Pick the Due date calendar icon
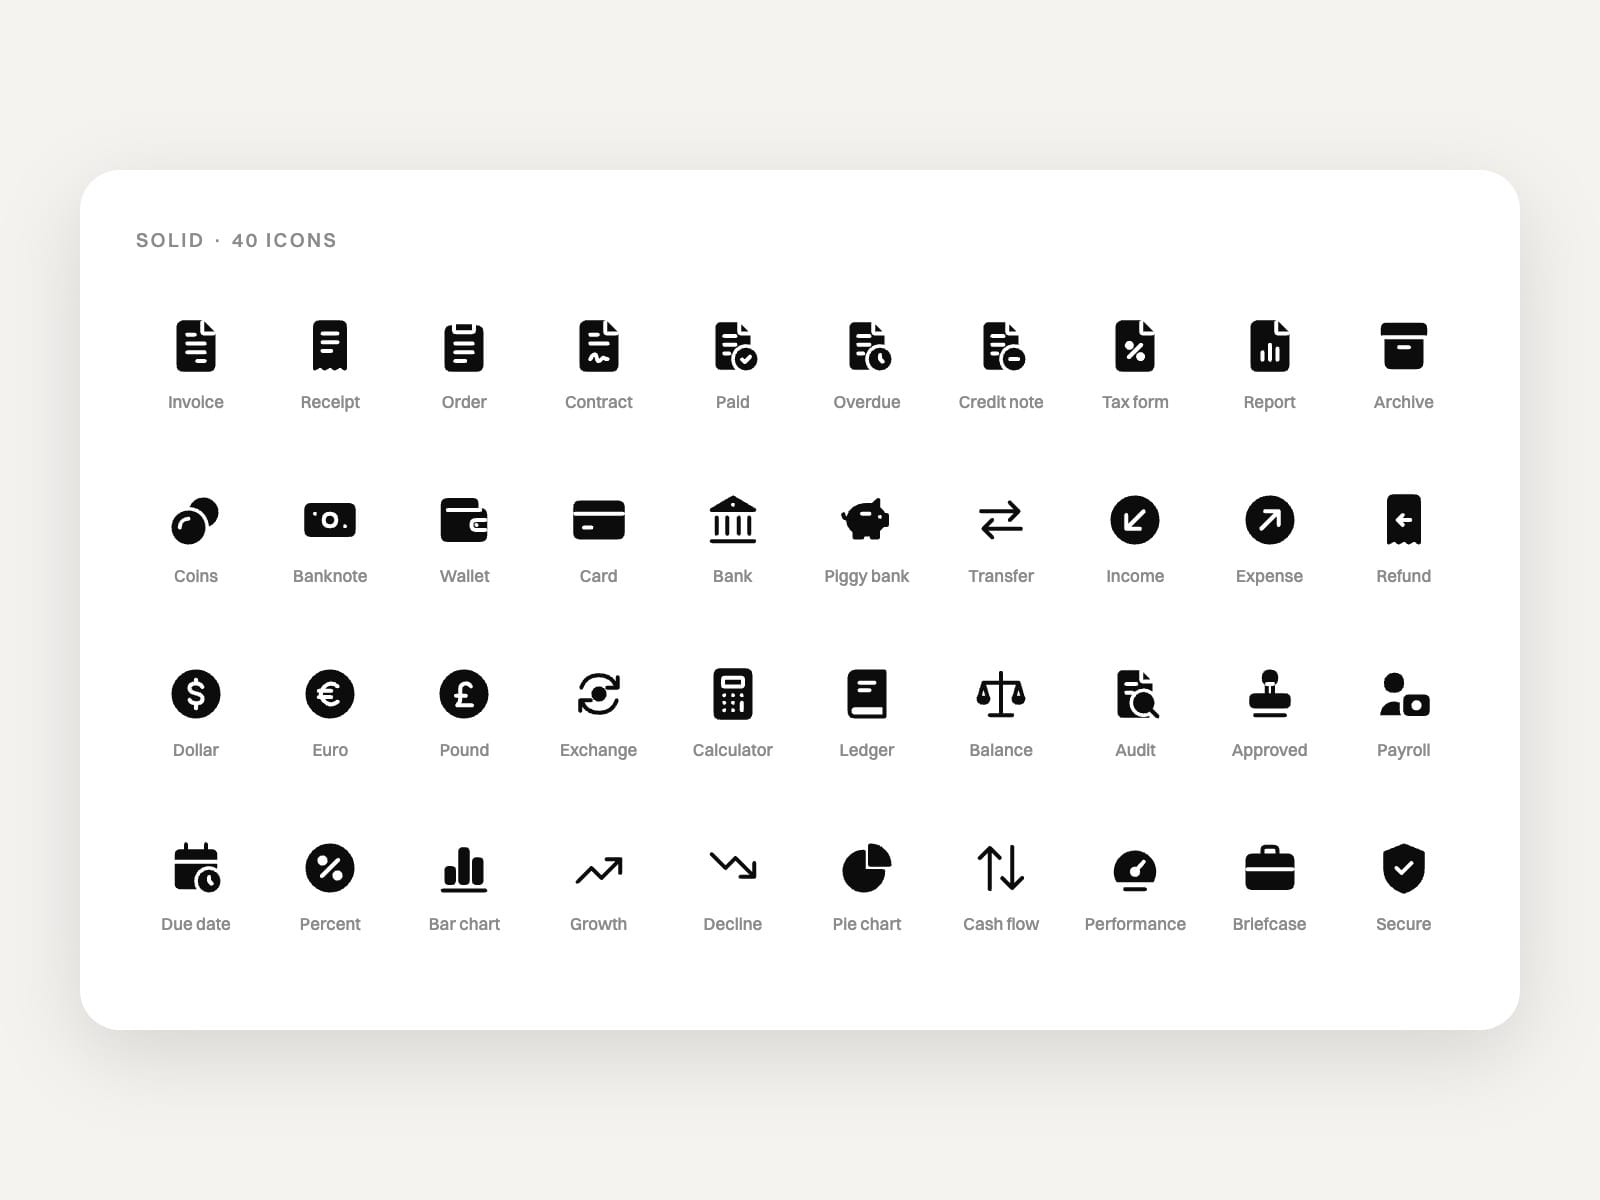Screen dimensions: 1600x1200 [x=197, y=868]
